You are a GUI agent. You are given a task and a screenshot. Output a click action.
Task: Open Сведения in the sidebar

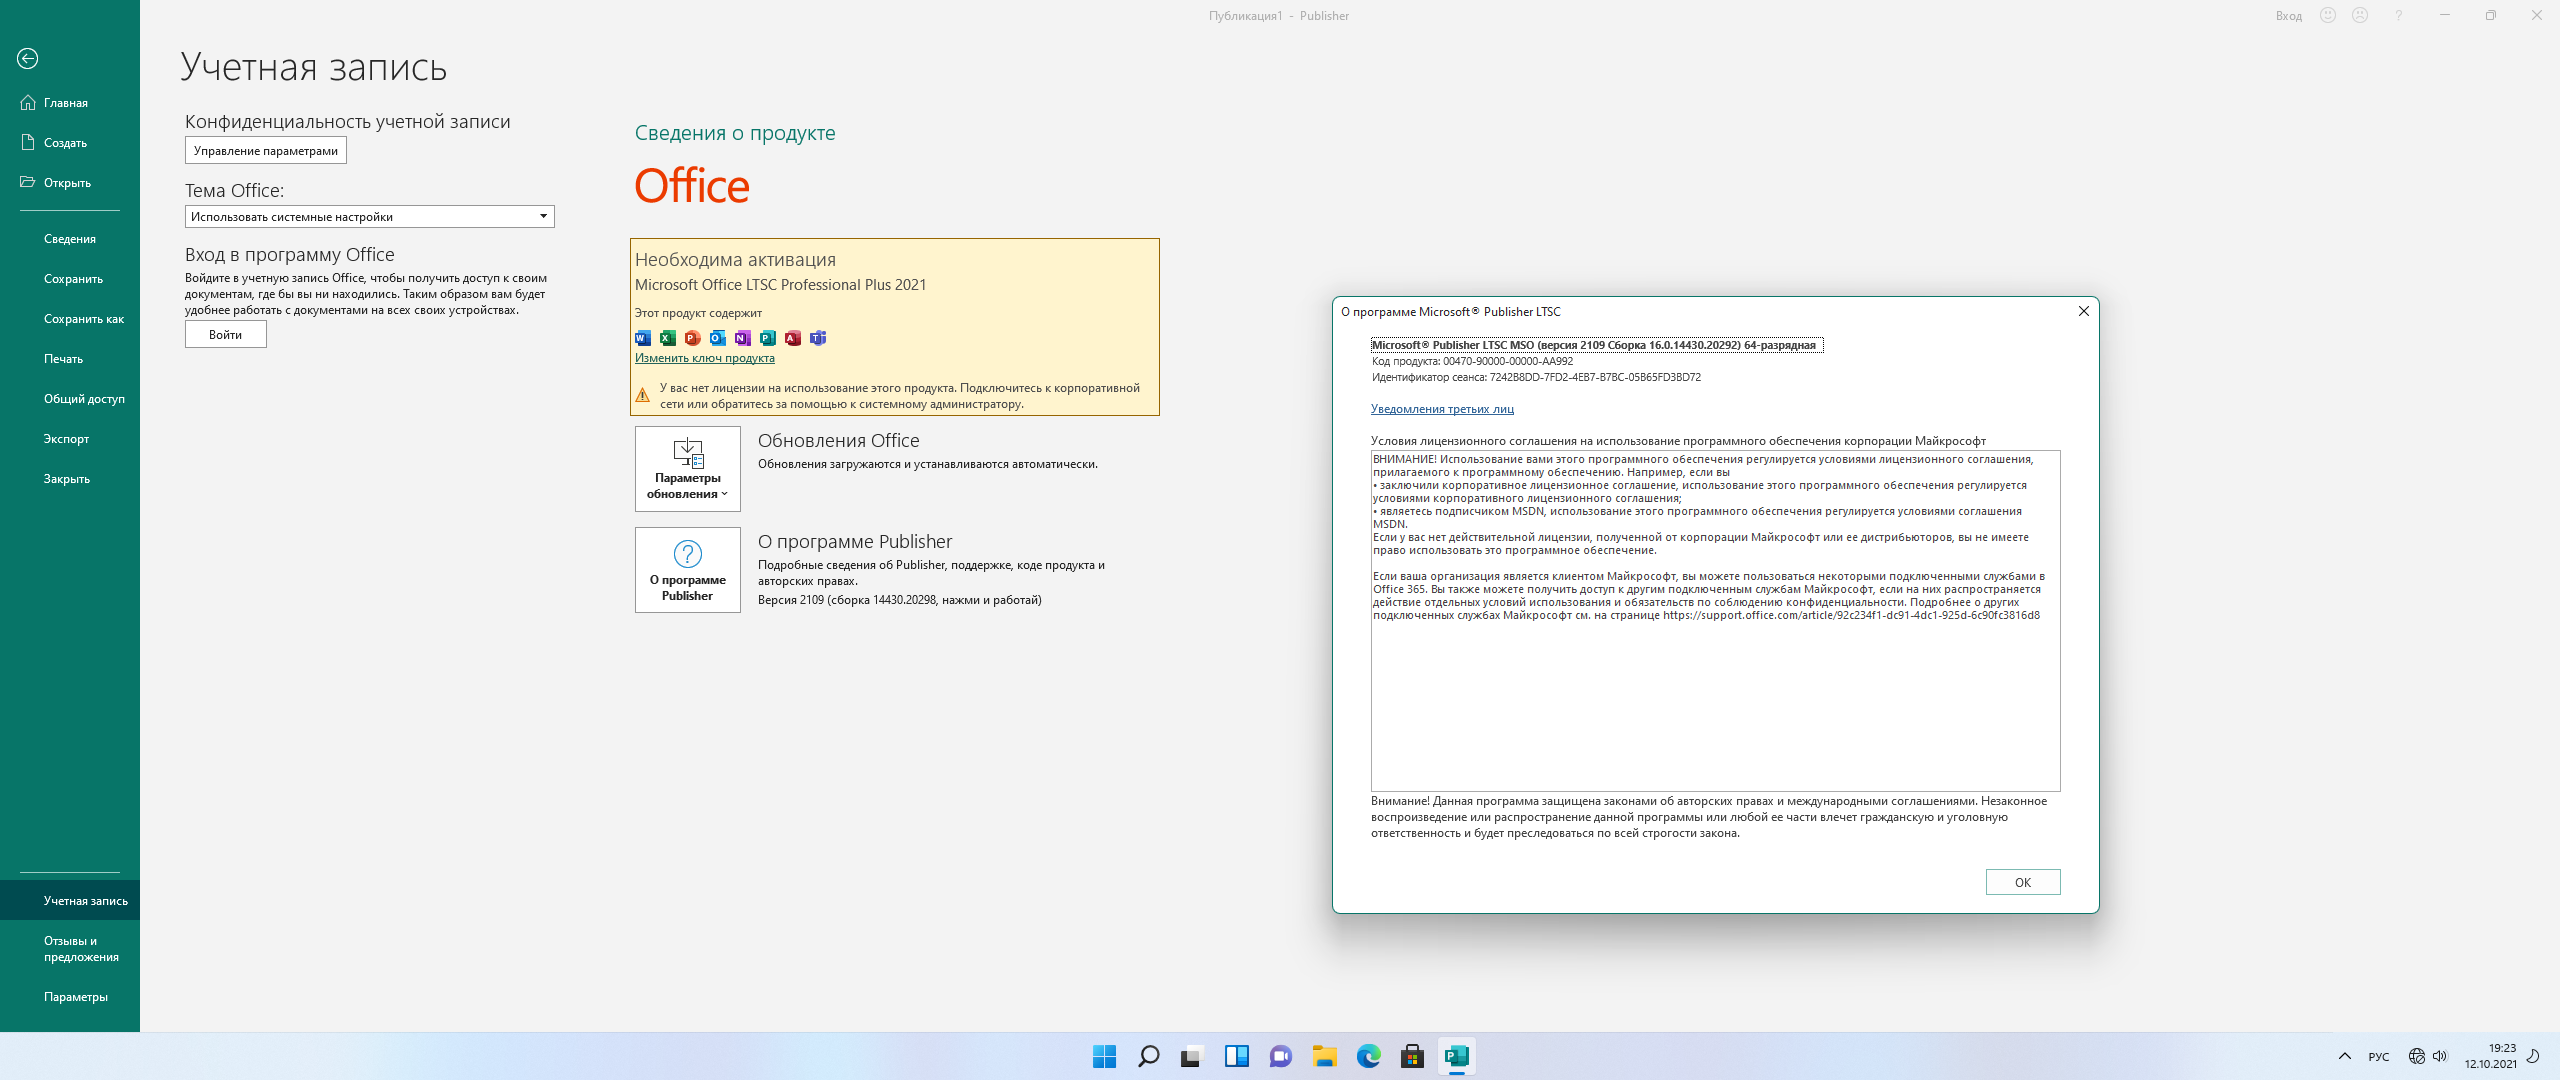pyautogui.click(x=70, y=239)
